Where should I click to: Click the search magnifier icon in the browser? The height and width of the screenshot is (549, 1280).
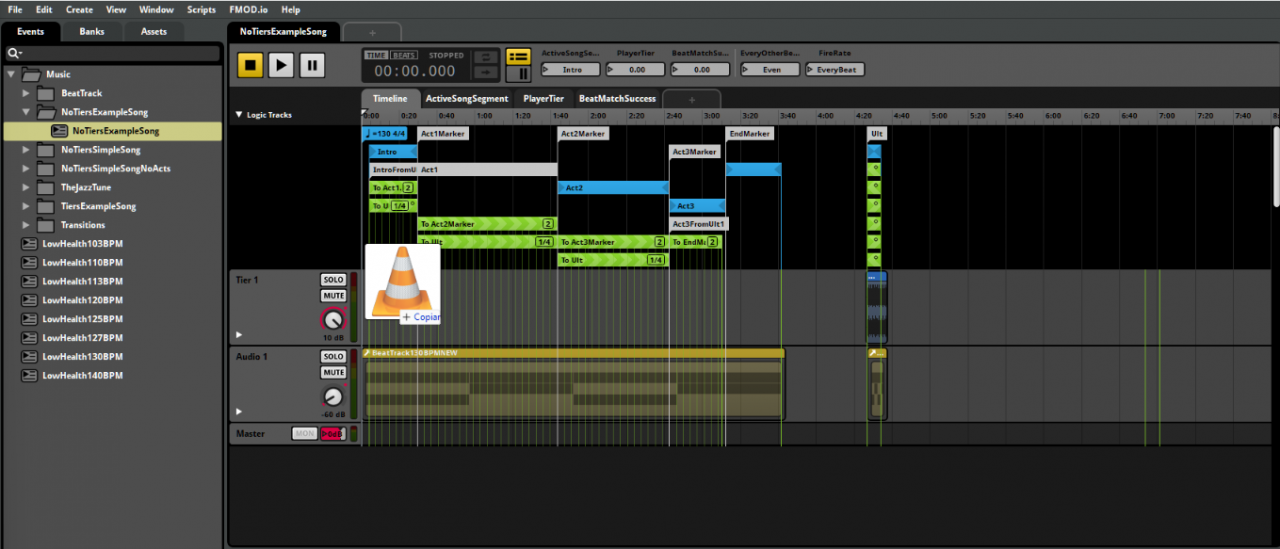(x=14, y=53)
